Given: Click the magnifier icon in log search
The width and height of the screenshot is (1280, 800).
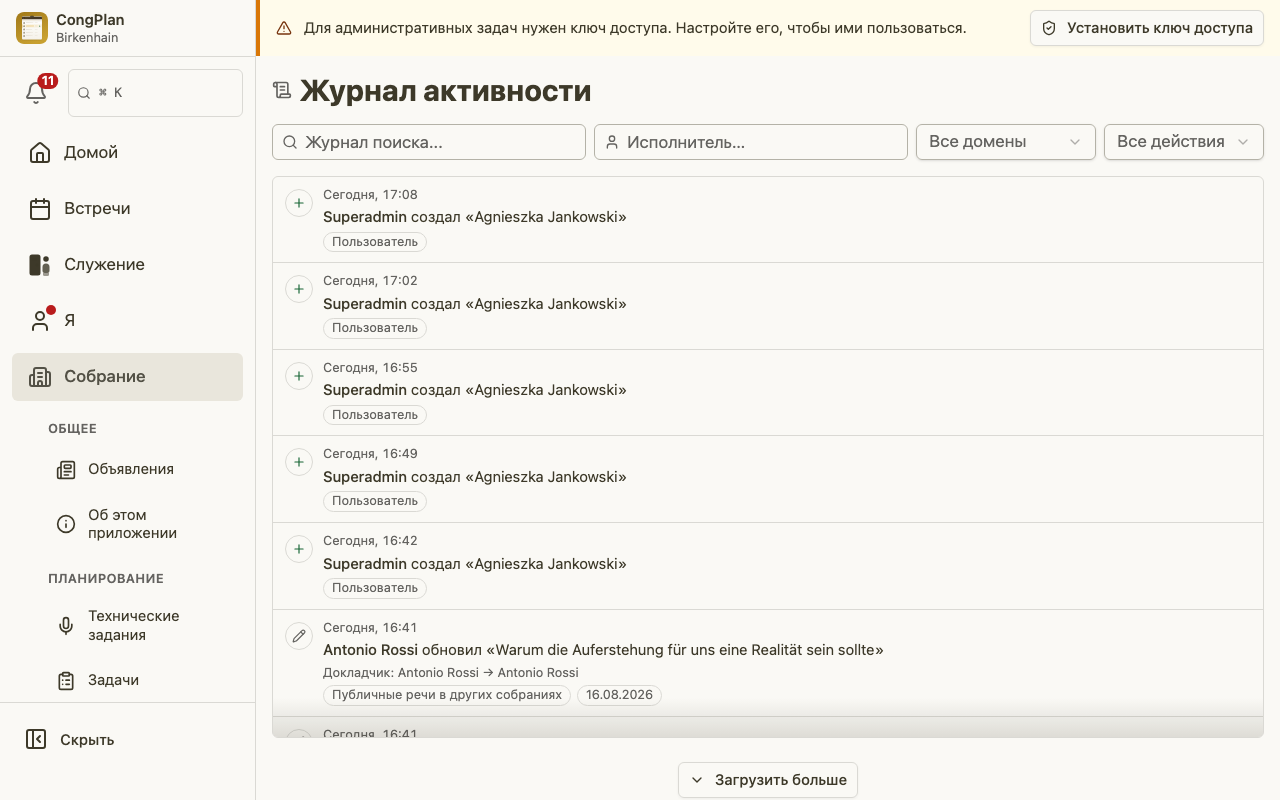Looking at the screenshot, I should (x=290, y=142).
